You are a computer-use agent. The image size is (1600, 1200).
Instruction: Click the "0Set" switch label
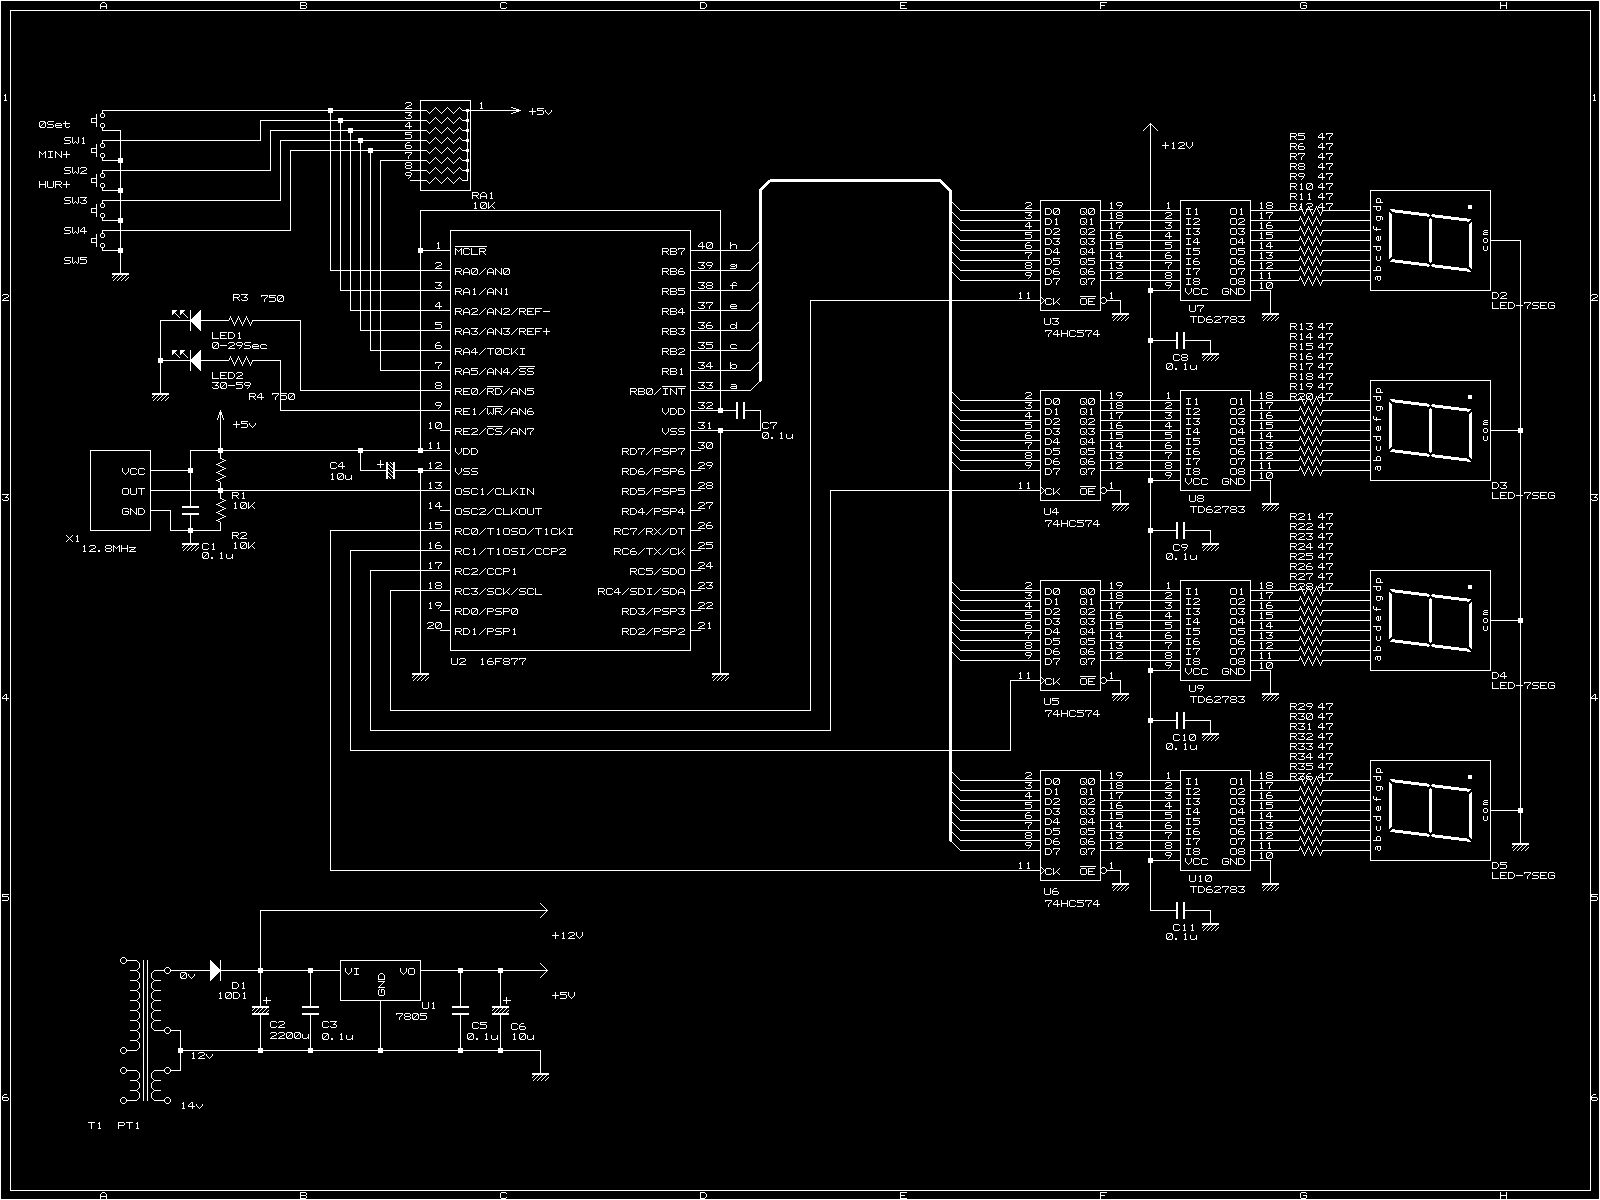pos(54,125)
